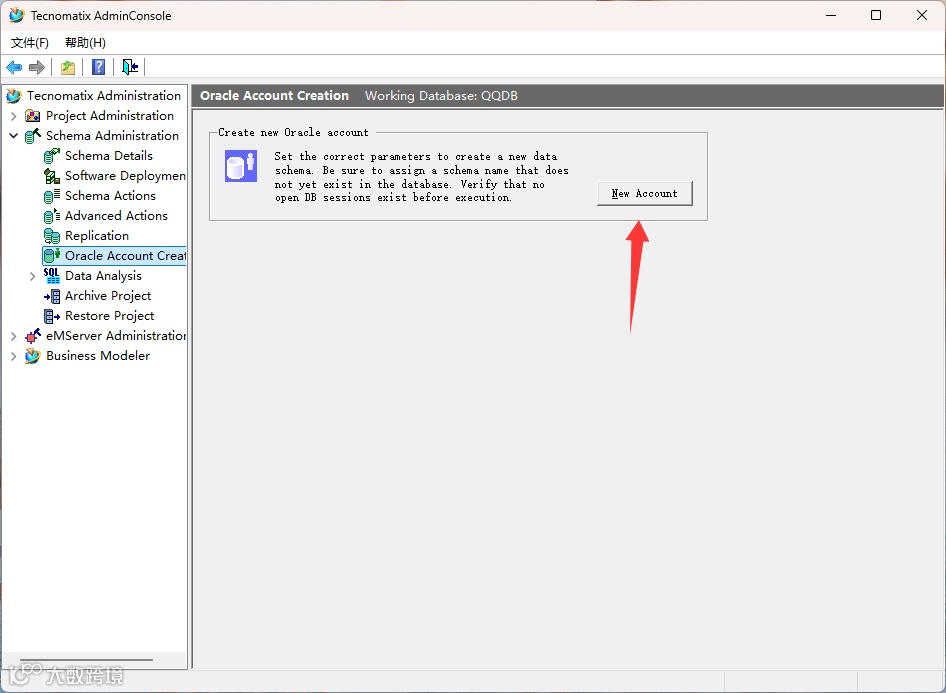Select Schema Actions tree item
The height and width of the screenshot is (693, 946).
pyautogui.click(x=110, y=196)
